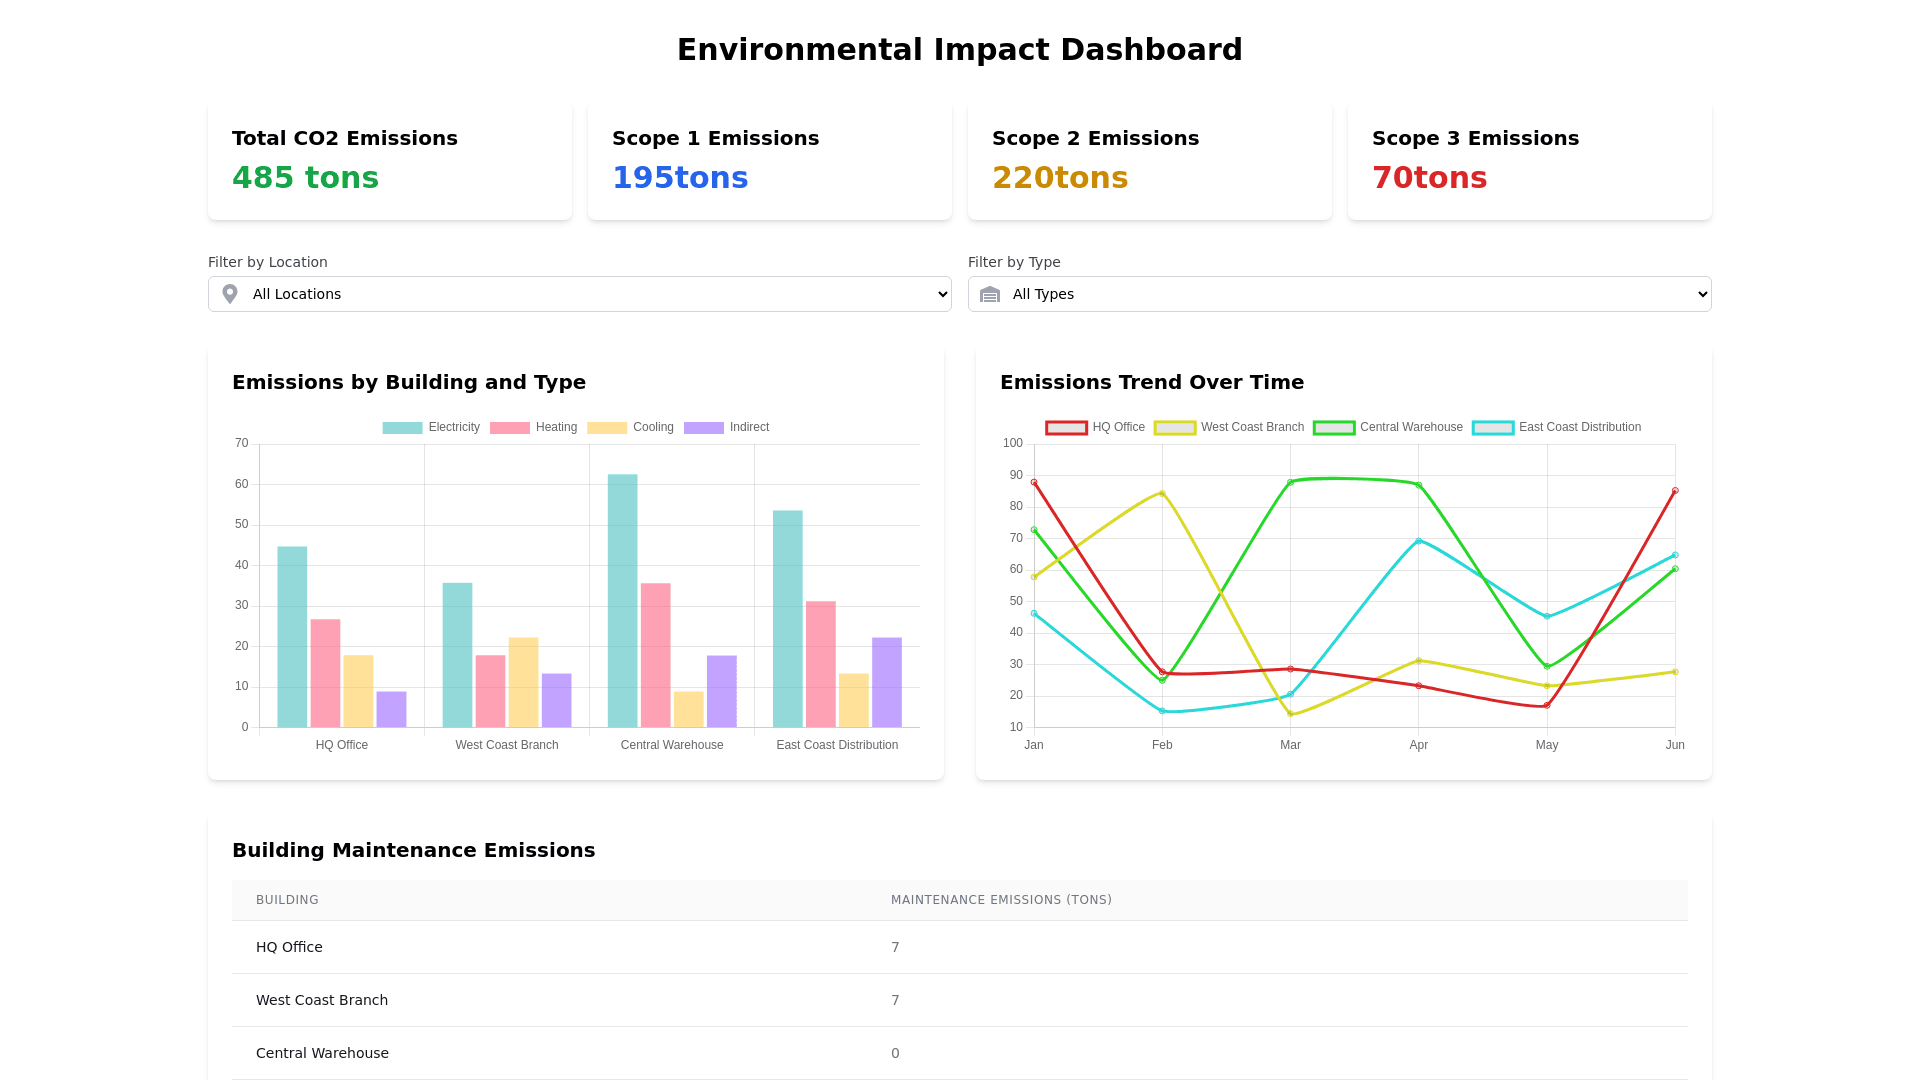Click Total CO2 Emissions card

(x=390, y=160)
